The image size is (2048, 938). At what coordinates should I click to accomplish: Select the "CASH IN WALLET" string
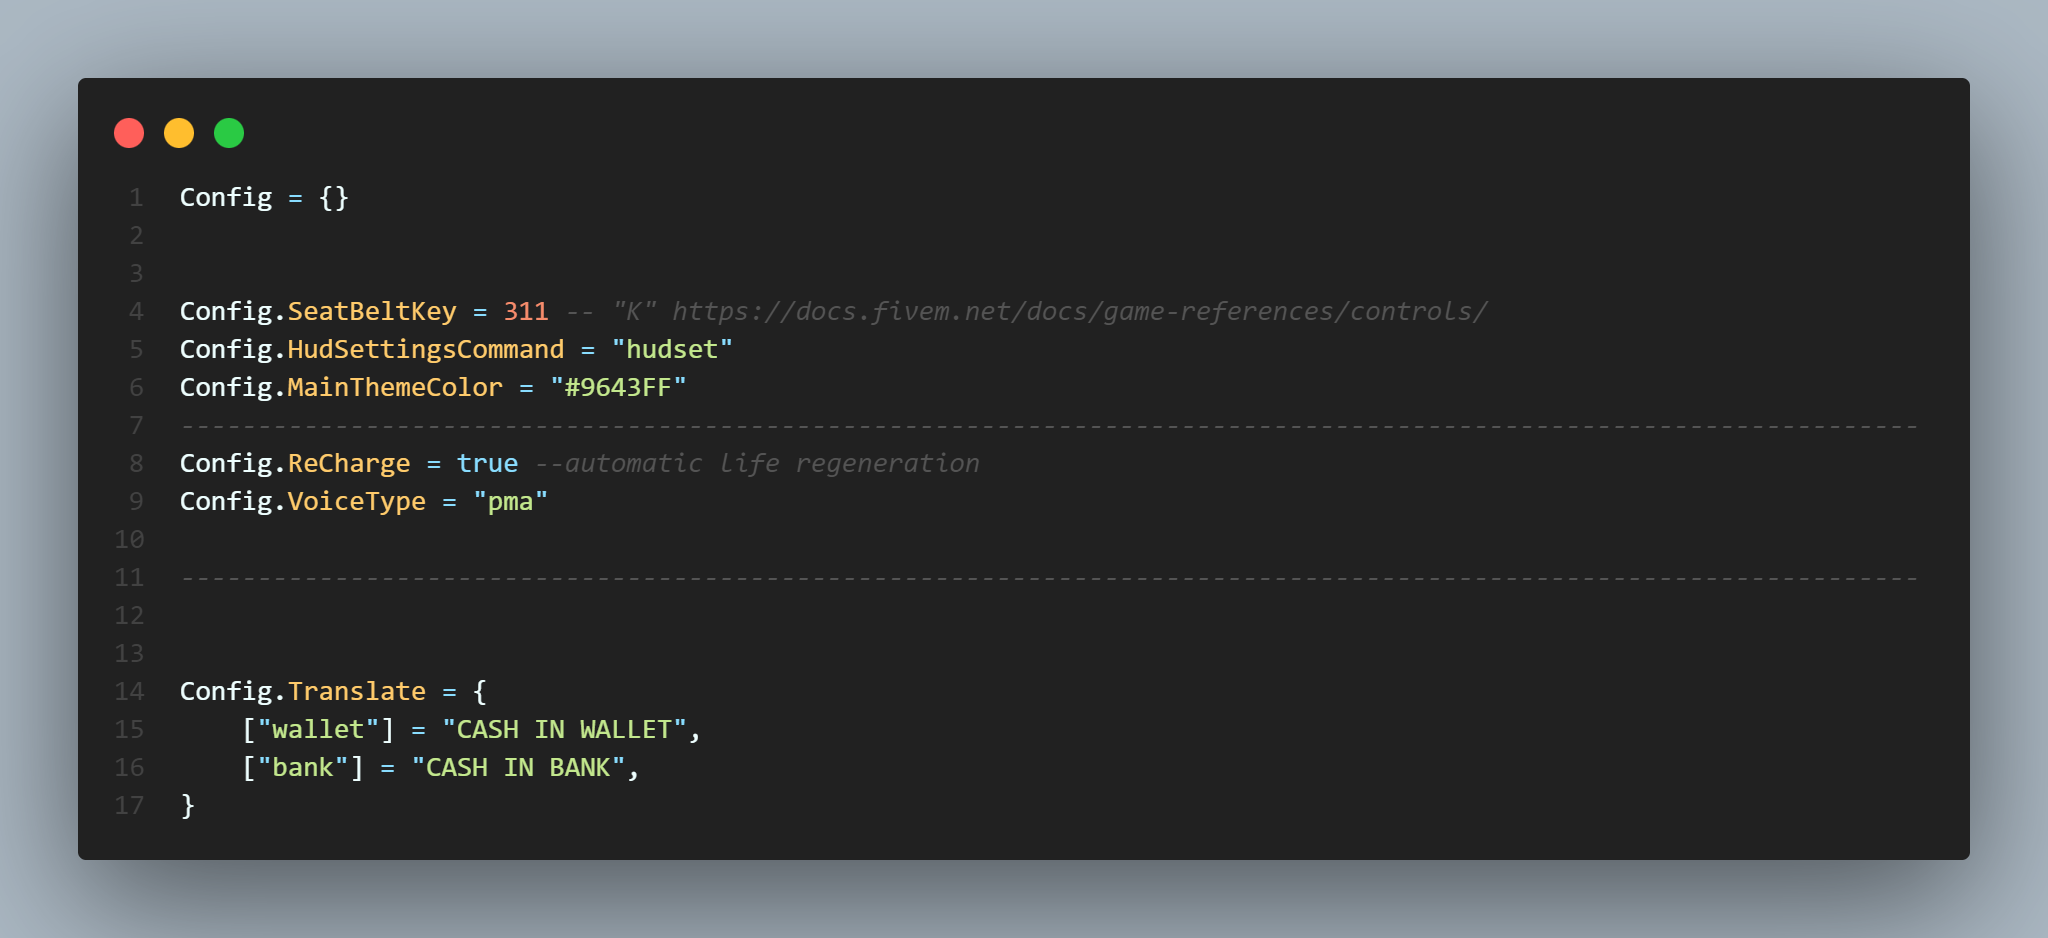point(564,730)
